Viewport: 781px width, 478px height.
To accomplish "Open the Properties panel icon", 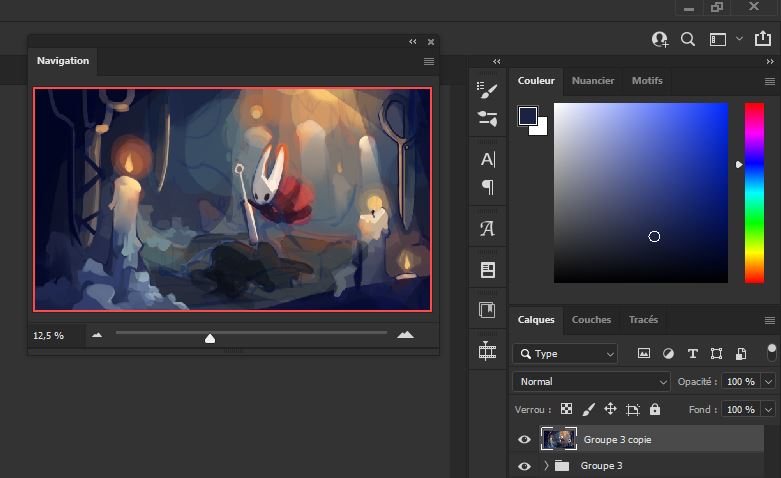I will coord(488,270).
